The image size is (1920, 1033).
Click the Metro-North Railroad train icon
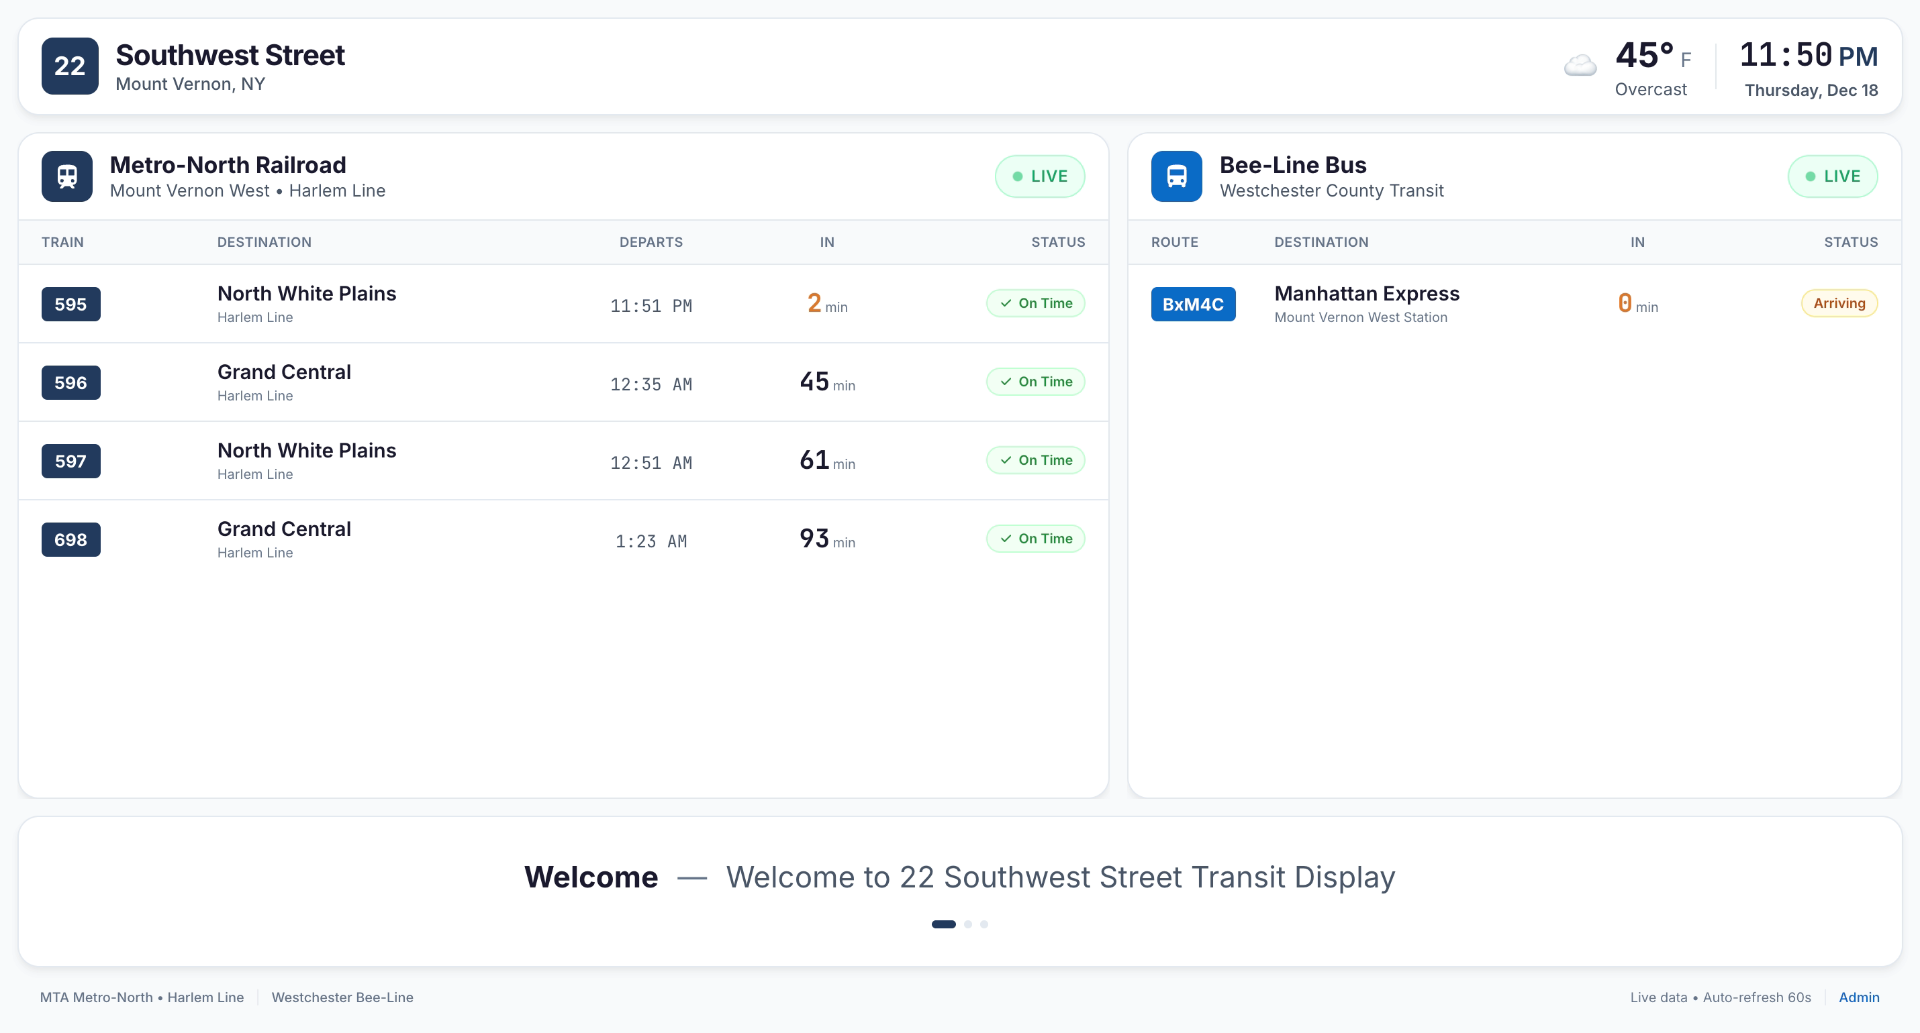click(x=67, y=176)
